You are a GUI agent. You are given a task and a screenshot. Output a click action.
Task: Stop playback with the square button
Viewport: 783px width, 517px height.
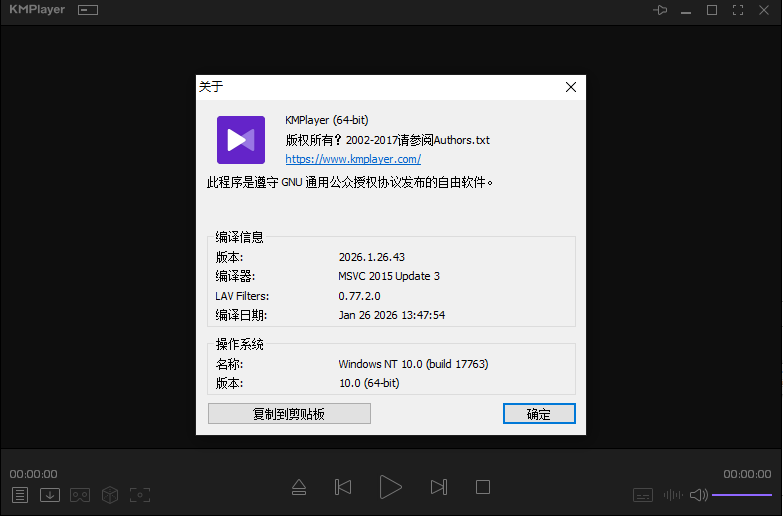[483, 487]
